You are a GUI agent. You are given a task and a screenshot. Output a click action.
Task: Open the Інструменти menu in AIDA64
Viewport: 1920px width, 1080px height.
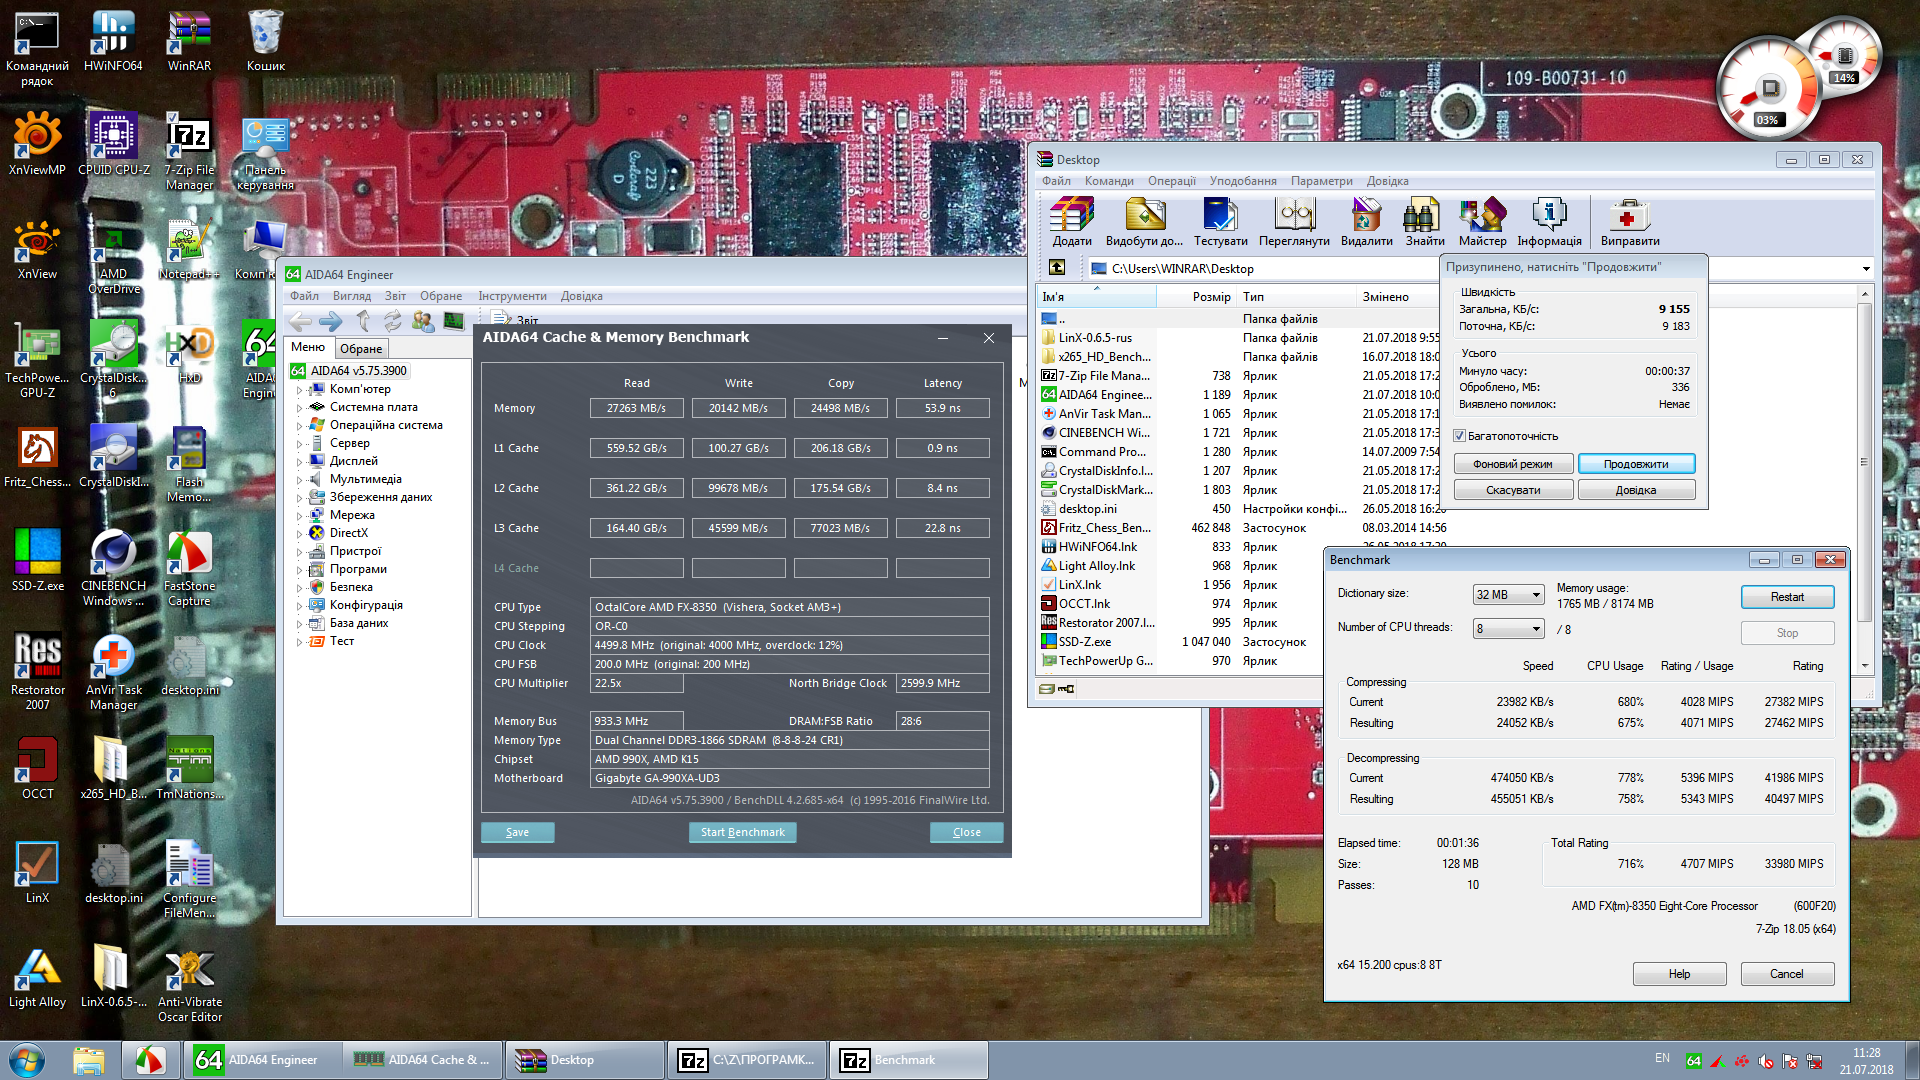(x=512, y=296)
